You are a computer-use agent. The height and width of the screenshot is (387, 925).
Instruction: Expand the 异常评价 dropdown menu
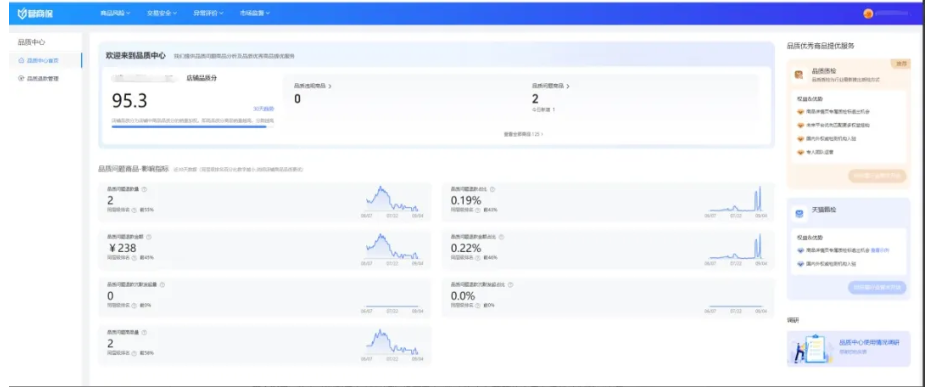coord(208,13)
